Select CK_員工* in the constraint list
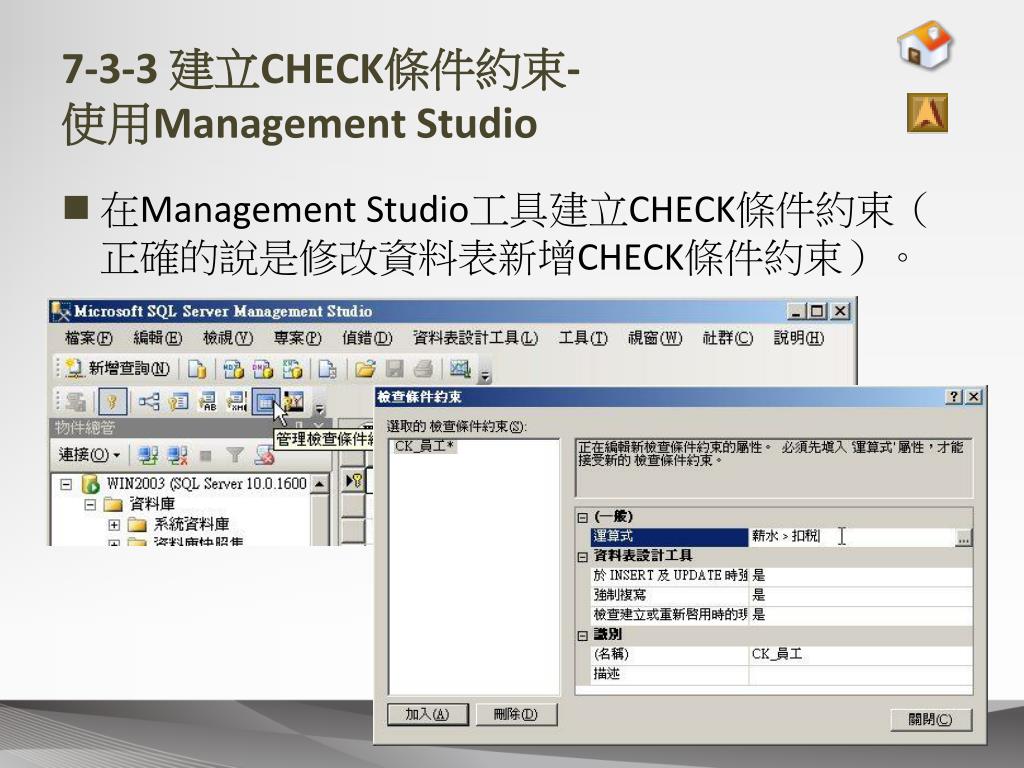 pos(424,446)
